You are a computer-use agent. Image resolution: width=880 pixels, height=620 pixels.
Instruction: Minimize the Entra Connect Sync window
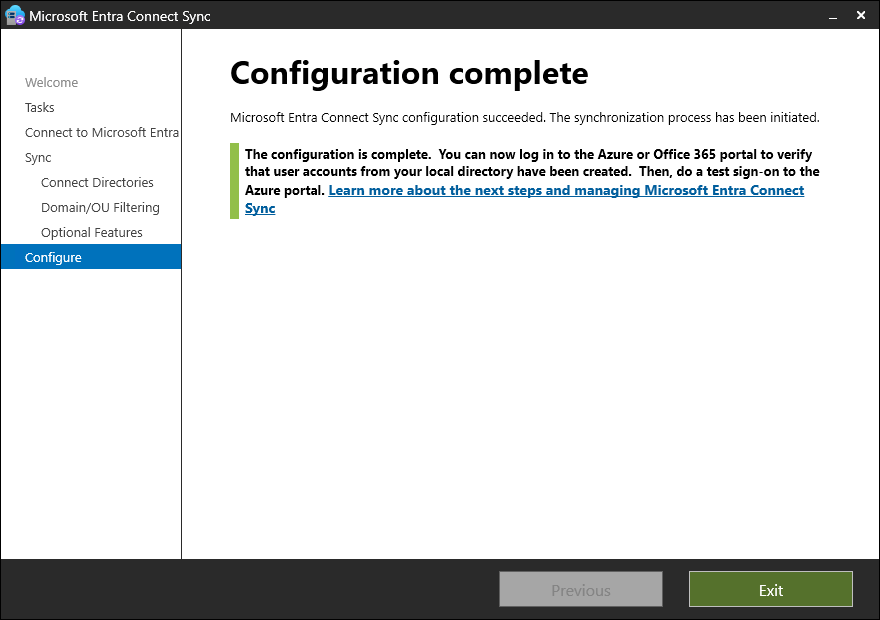point(828,16)
